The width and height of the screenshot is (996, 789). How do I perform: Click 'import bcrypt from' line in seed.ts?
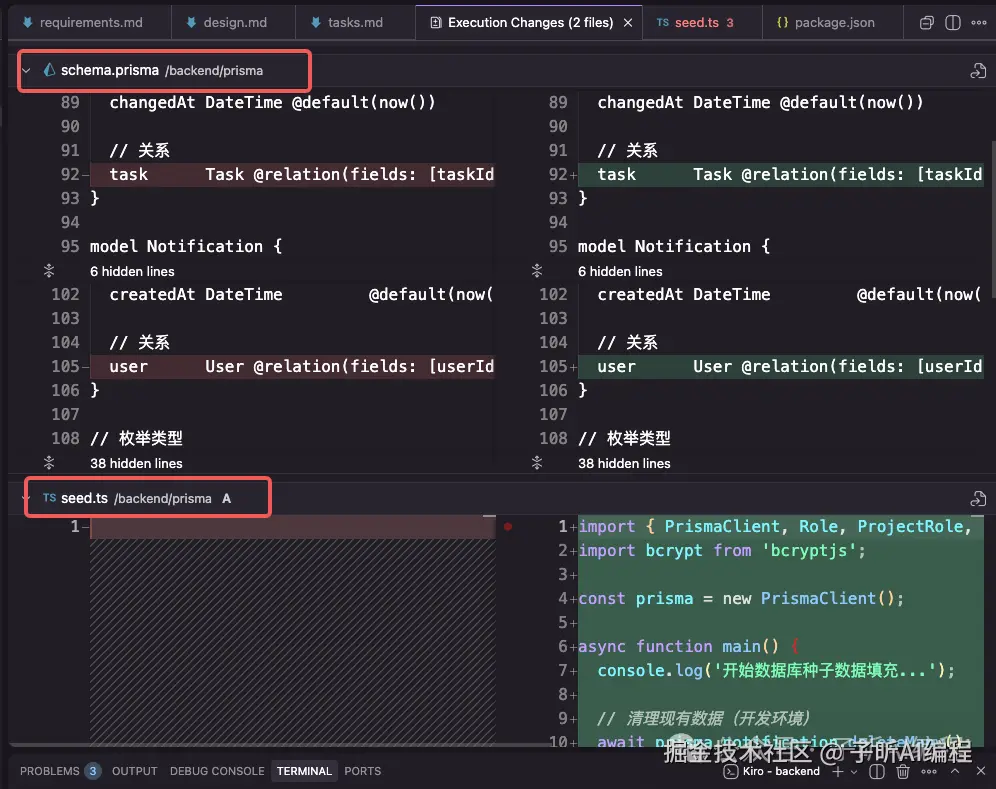(x=722, y=551)
